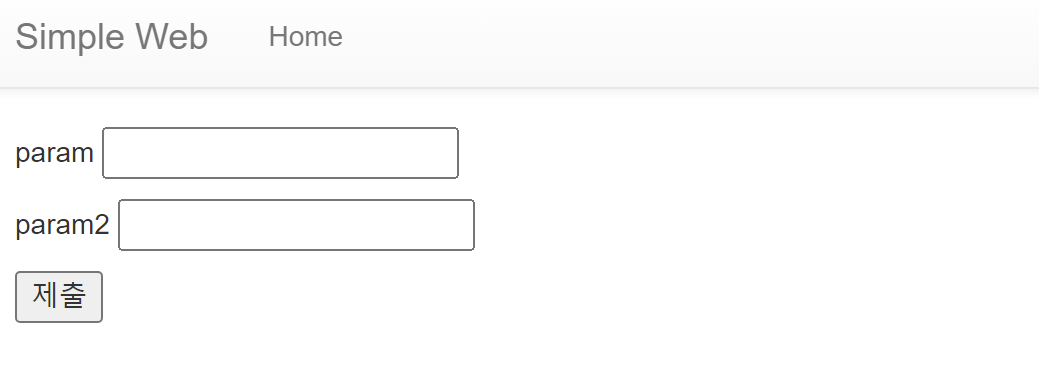
Task: Send the form using 제출
Action: coord(59,297)
